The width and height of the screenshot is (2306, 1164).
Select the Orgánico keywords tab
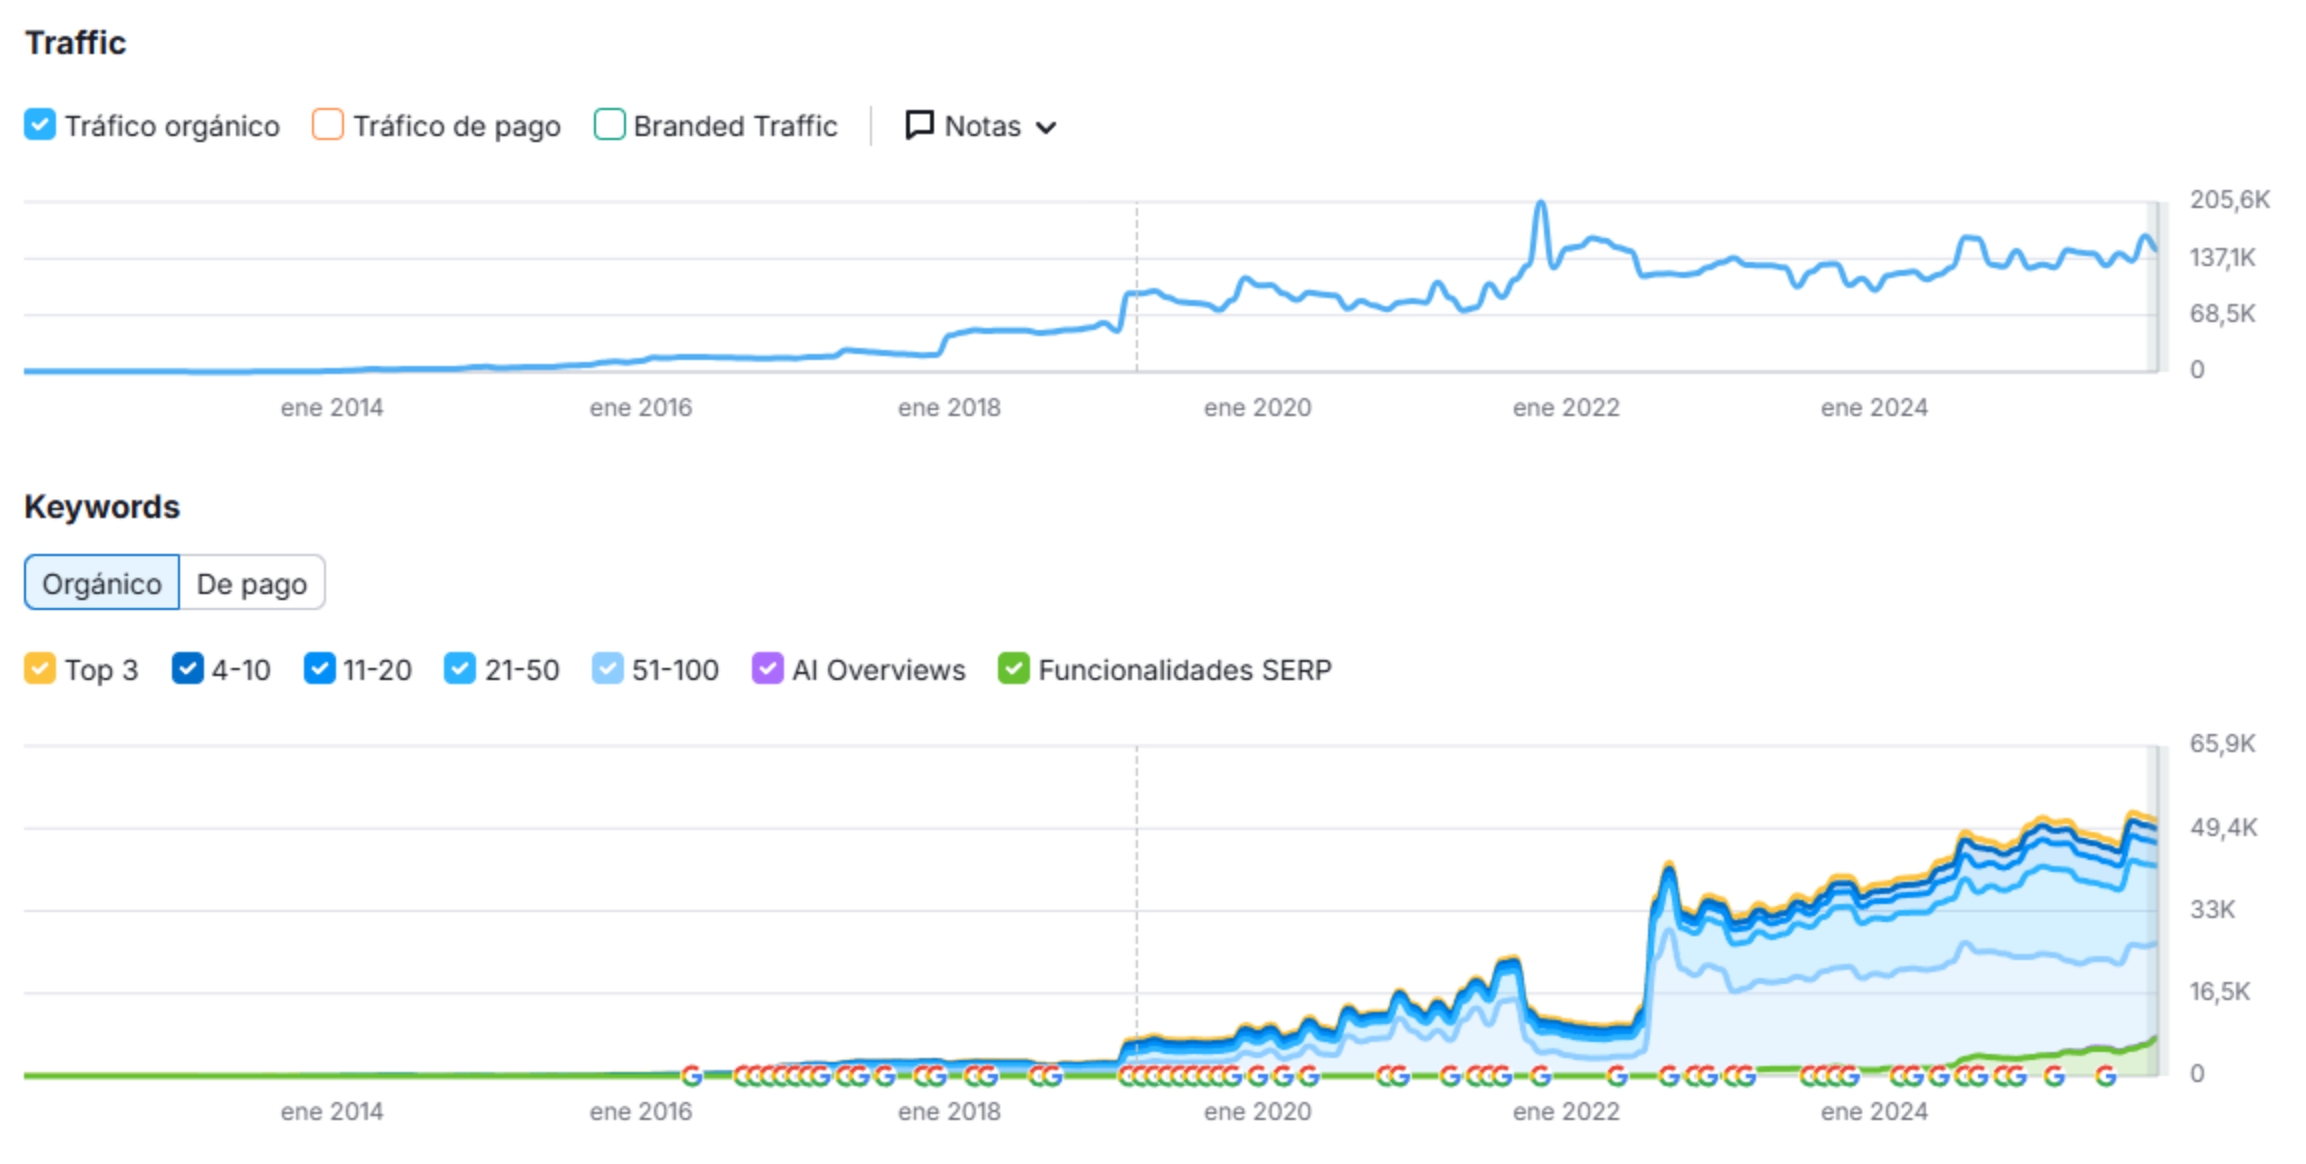pos(102,583)
